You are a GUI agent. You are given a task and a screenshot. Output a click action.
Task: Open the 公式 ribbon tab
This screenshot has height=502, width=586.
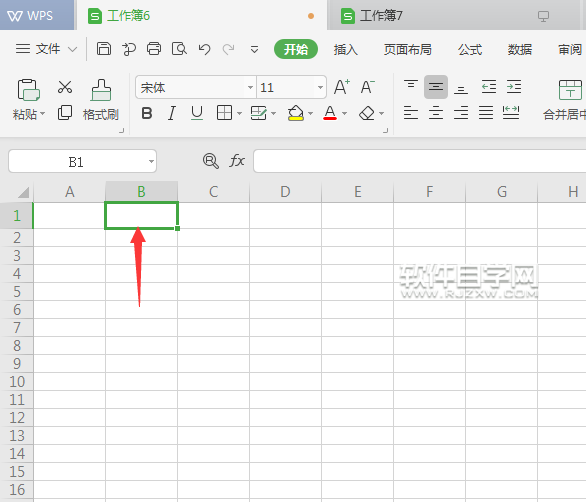coord(470,49)
